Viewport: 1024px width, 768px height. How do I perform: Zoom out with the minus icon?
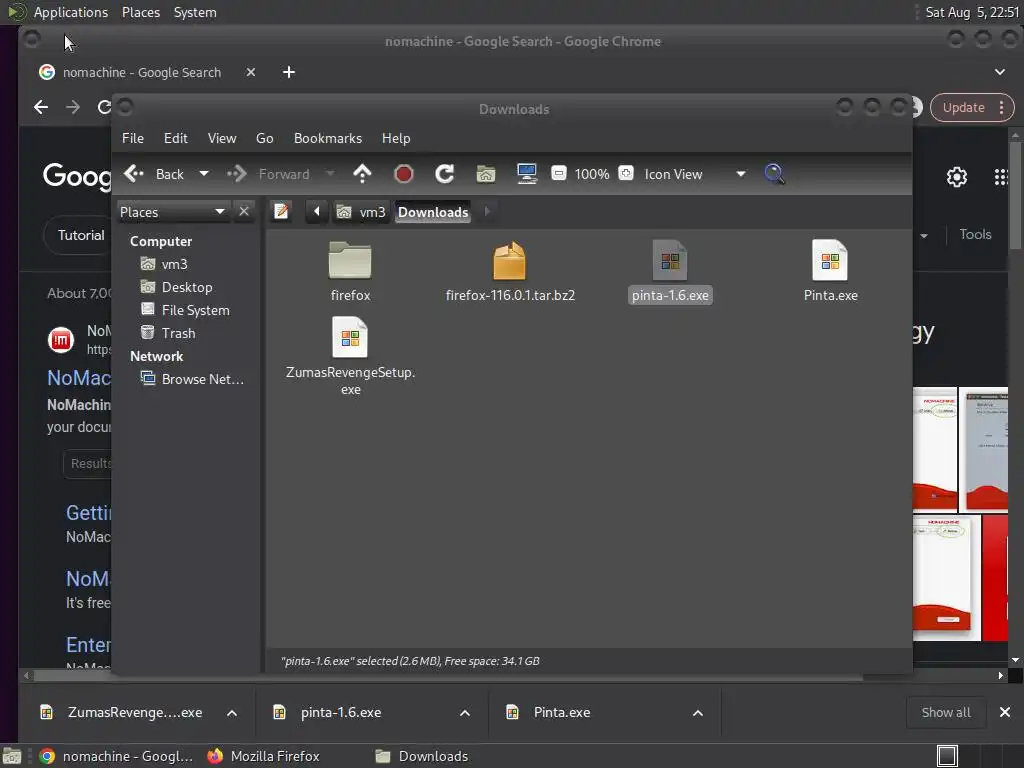click(558, 173)
